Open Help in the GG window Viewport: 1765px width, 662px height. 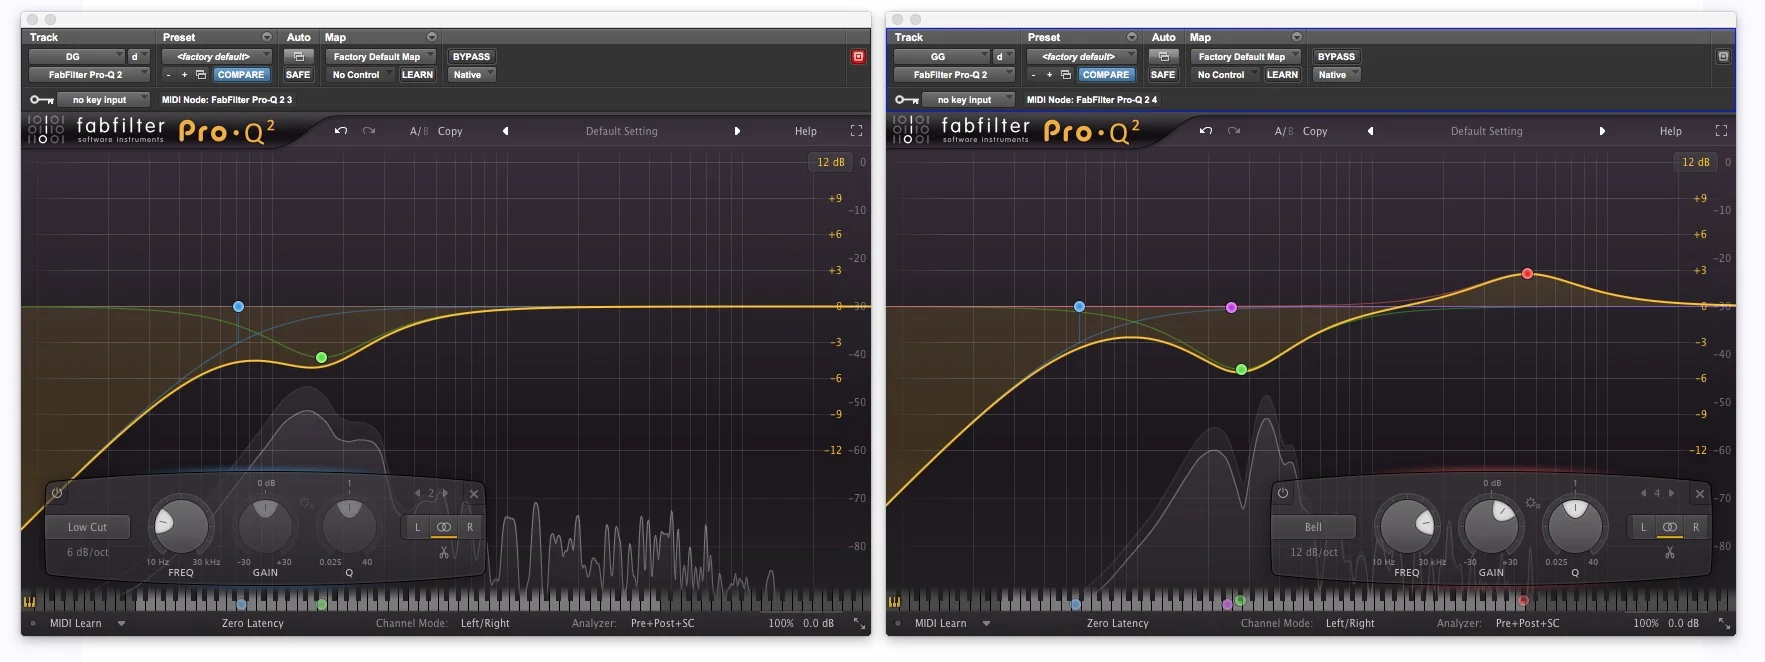1671,131
